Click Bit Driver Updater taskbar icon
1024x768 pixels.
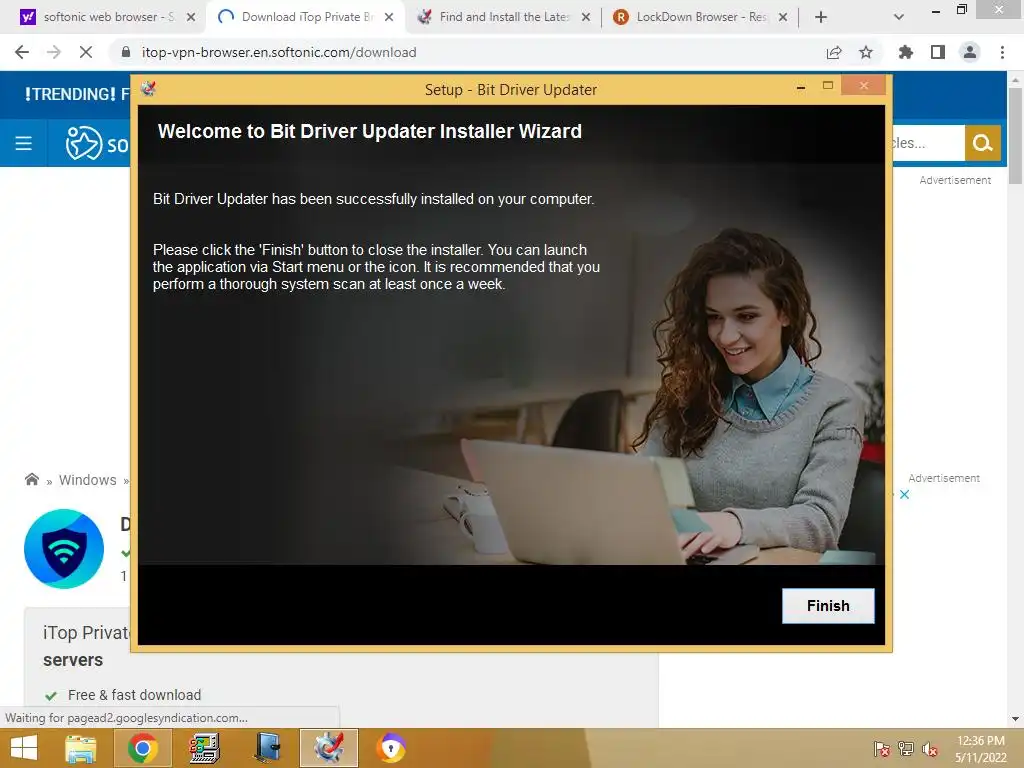pos(329,748)
